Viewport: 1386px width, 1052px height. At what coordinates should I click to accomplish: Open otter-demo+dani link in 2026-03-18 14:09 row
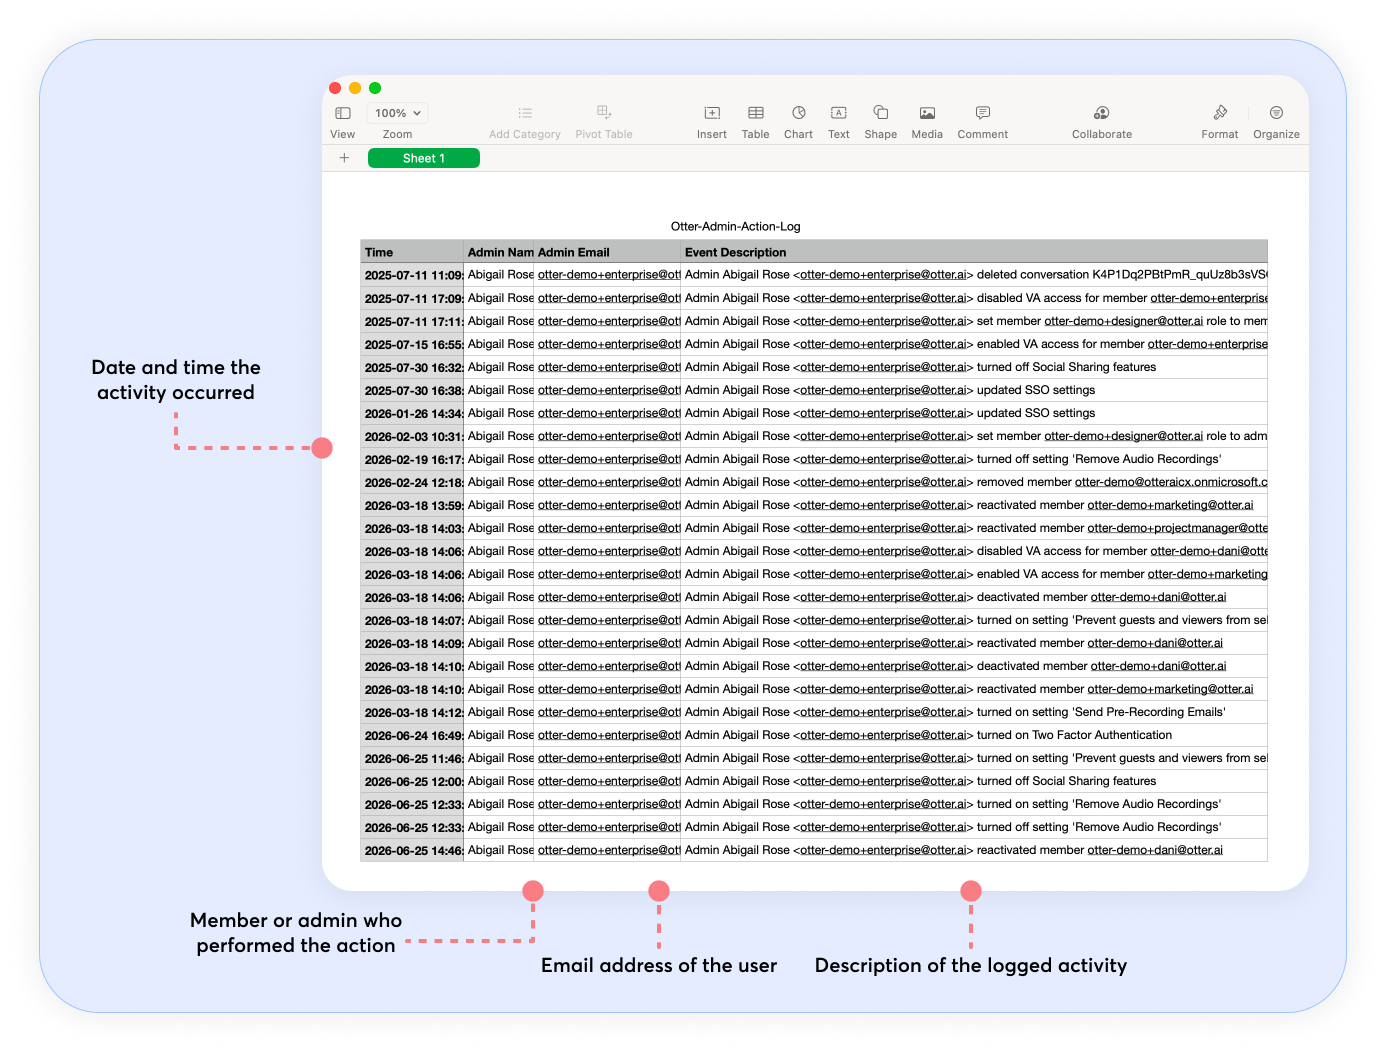(x=1155, y=643)
